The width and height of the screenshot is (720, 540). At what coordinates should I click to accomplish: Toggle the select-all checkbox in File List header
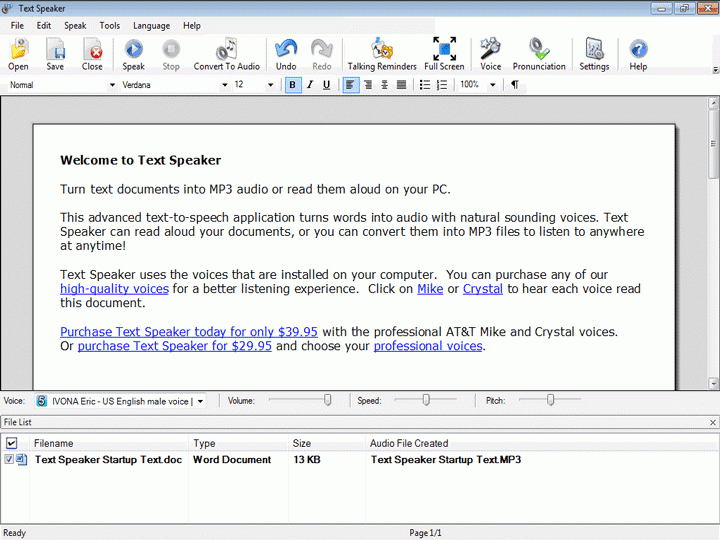pos(12,443)
